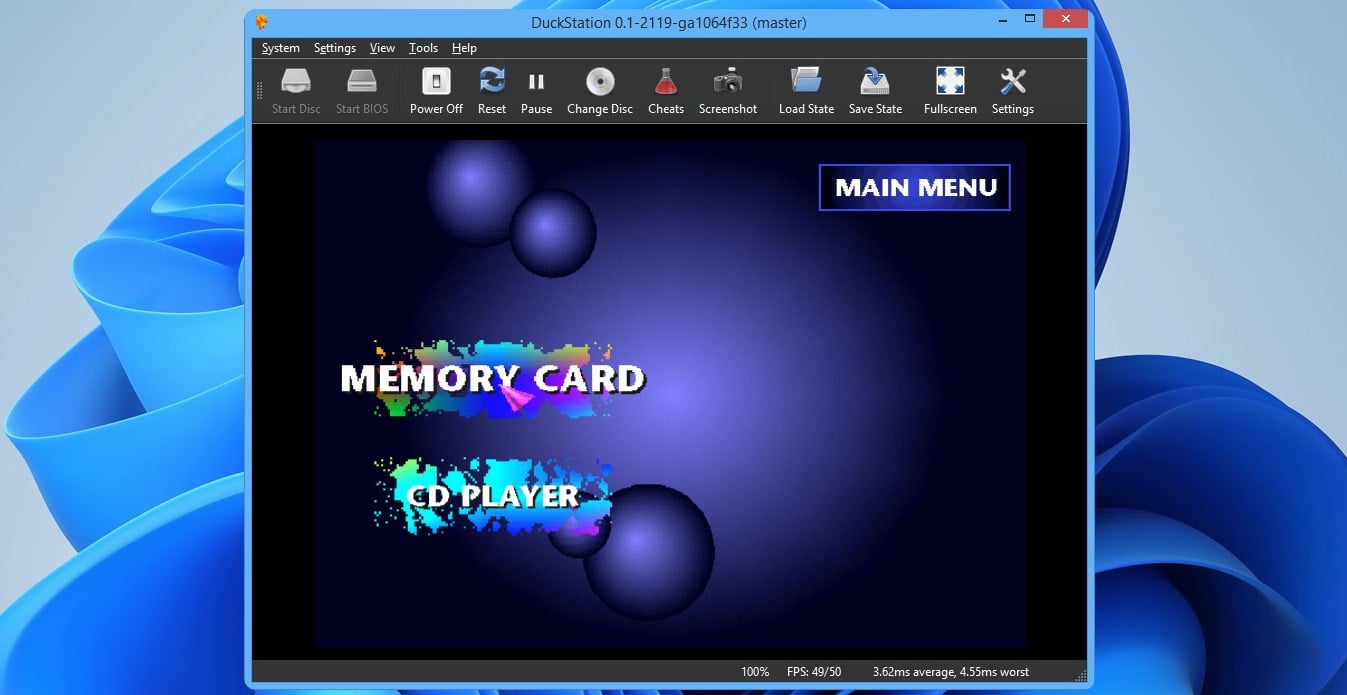
Task: Select MEMORY CARD in the BIOS menu
Action: tap(493, 379)
